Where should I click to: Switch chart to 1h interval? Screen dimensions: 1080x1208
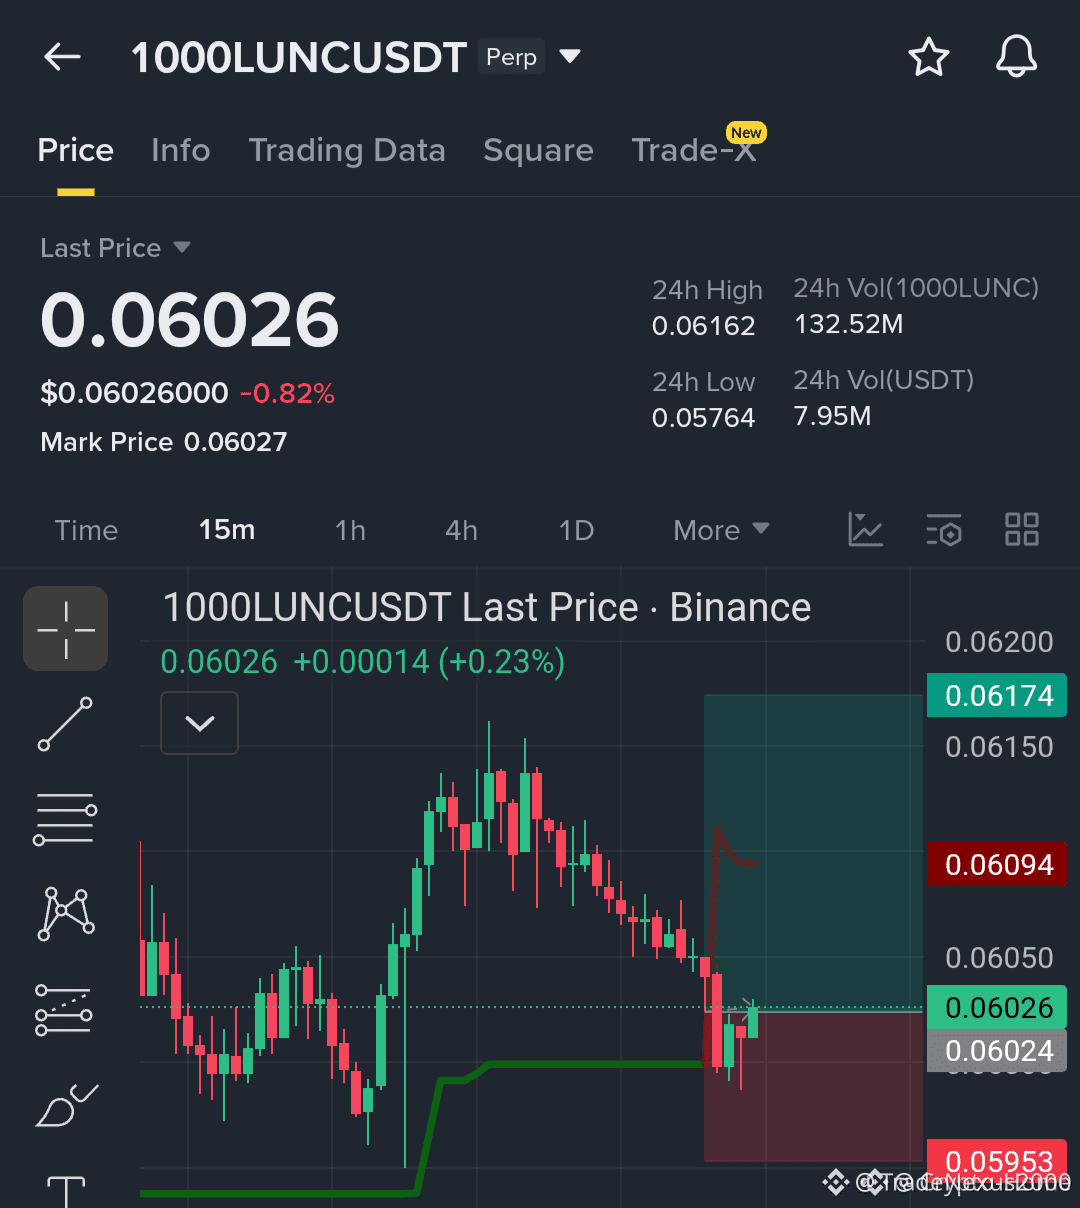pos(350,530)
